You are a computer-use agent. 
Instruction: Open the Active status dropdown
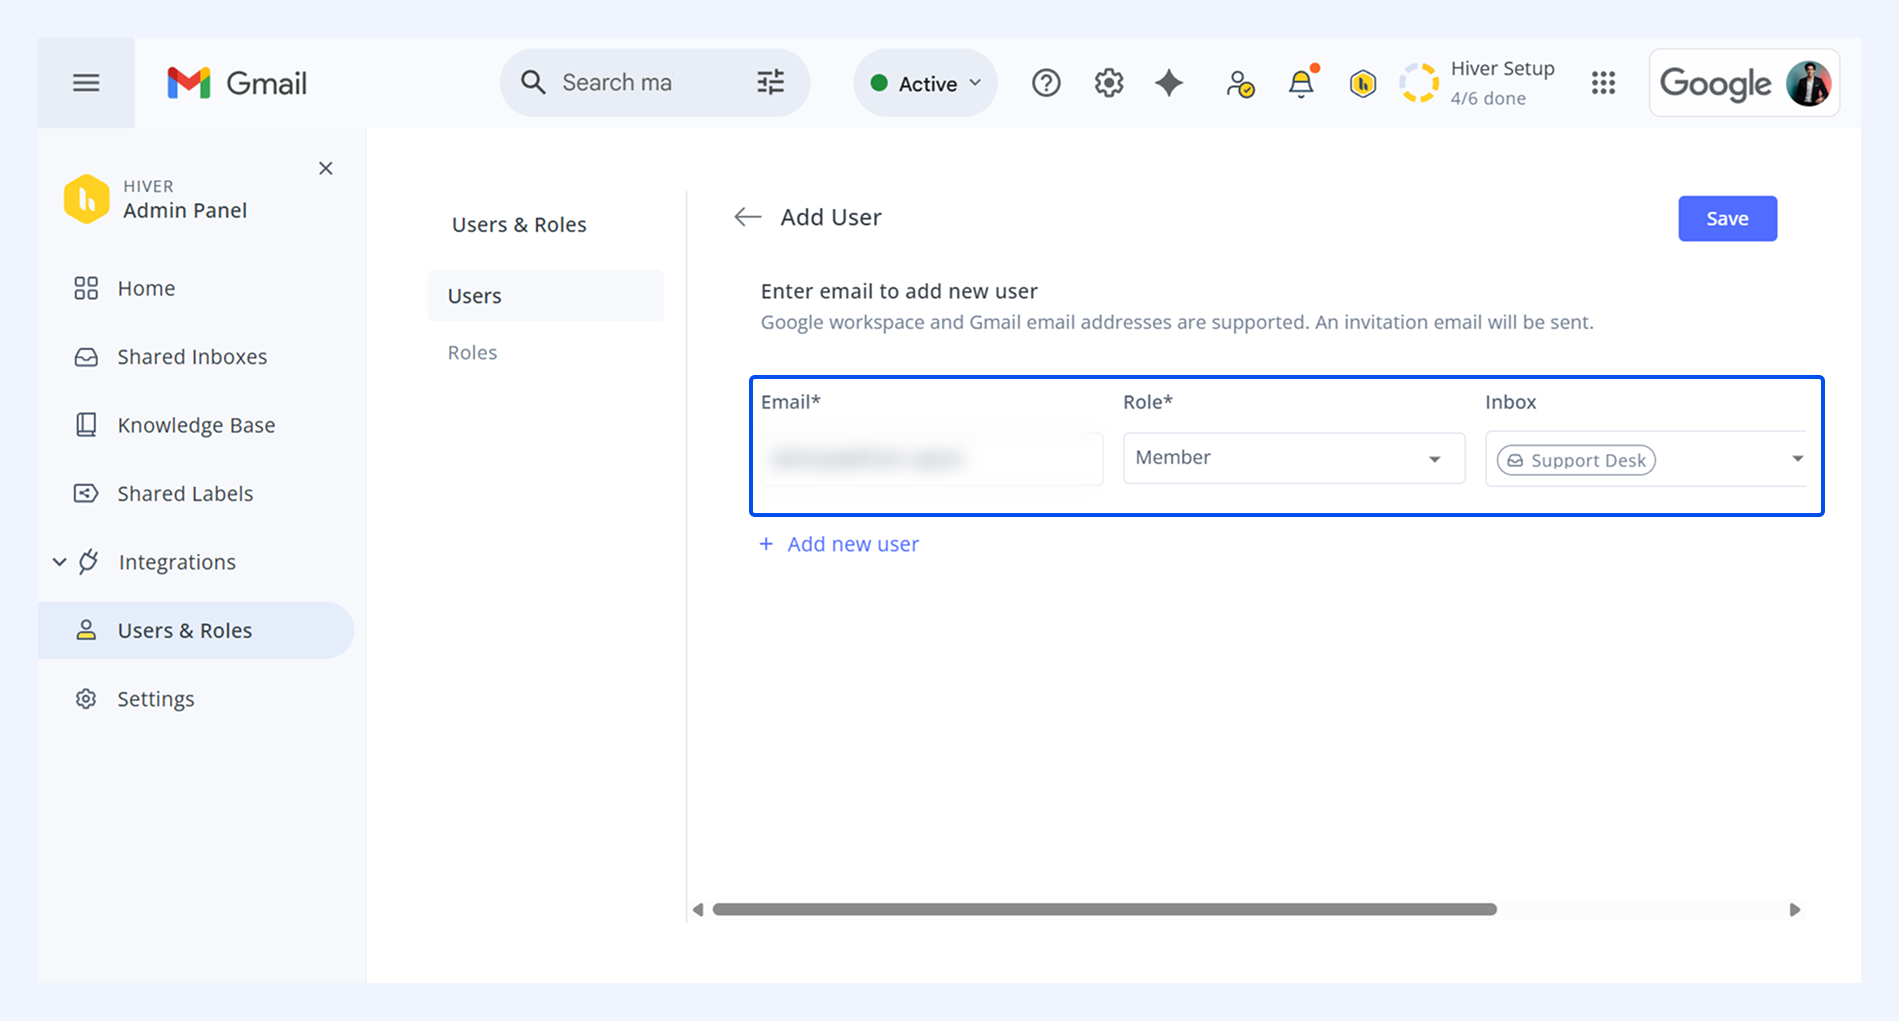coord(925,83)
